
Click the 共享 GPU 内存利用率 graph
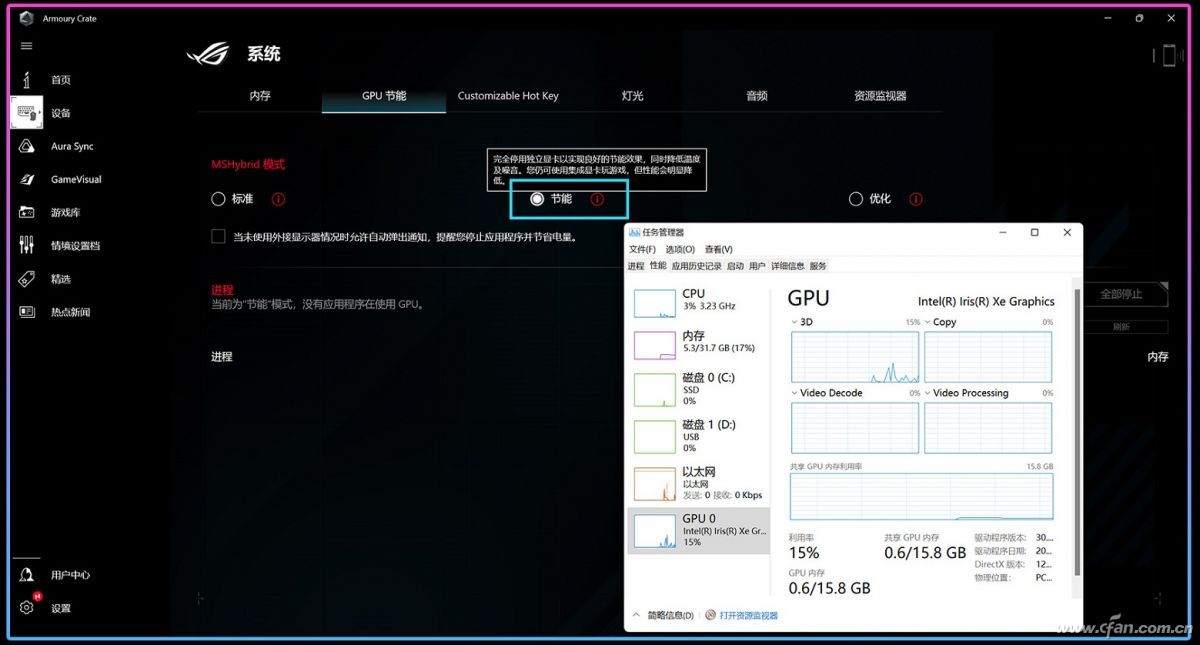tap(921, 496)
